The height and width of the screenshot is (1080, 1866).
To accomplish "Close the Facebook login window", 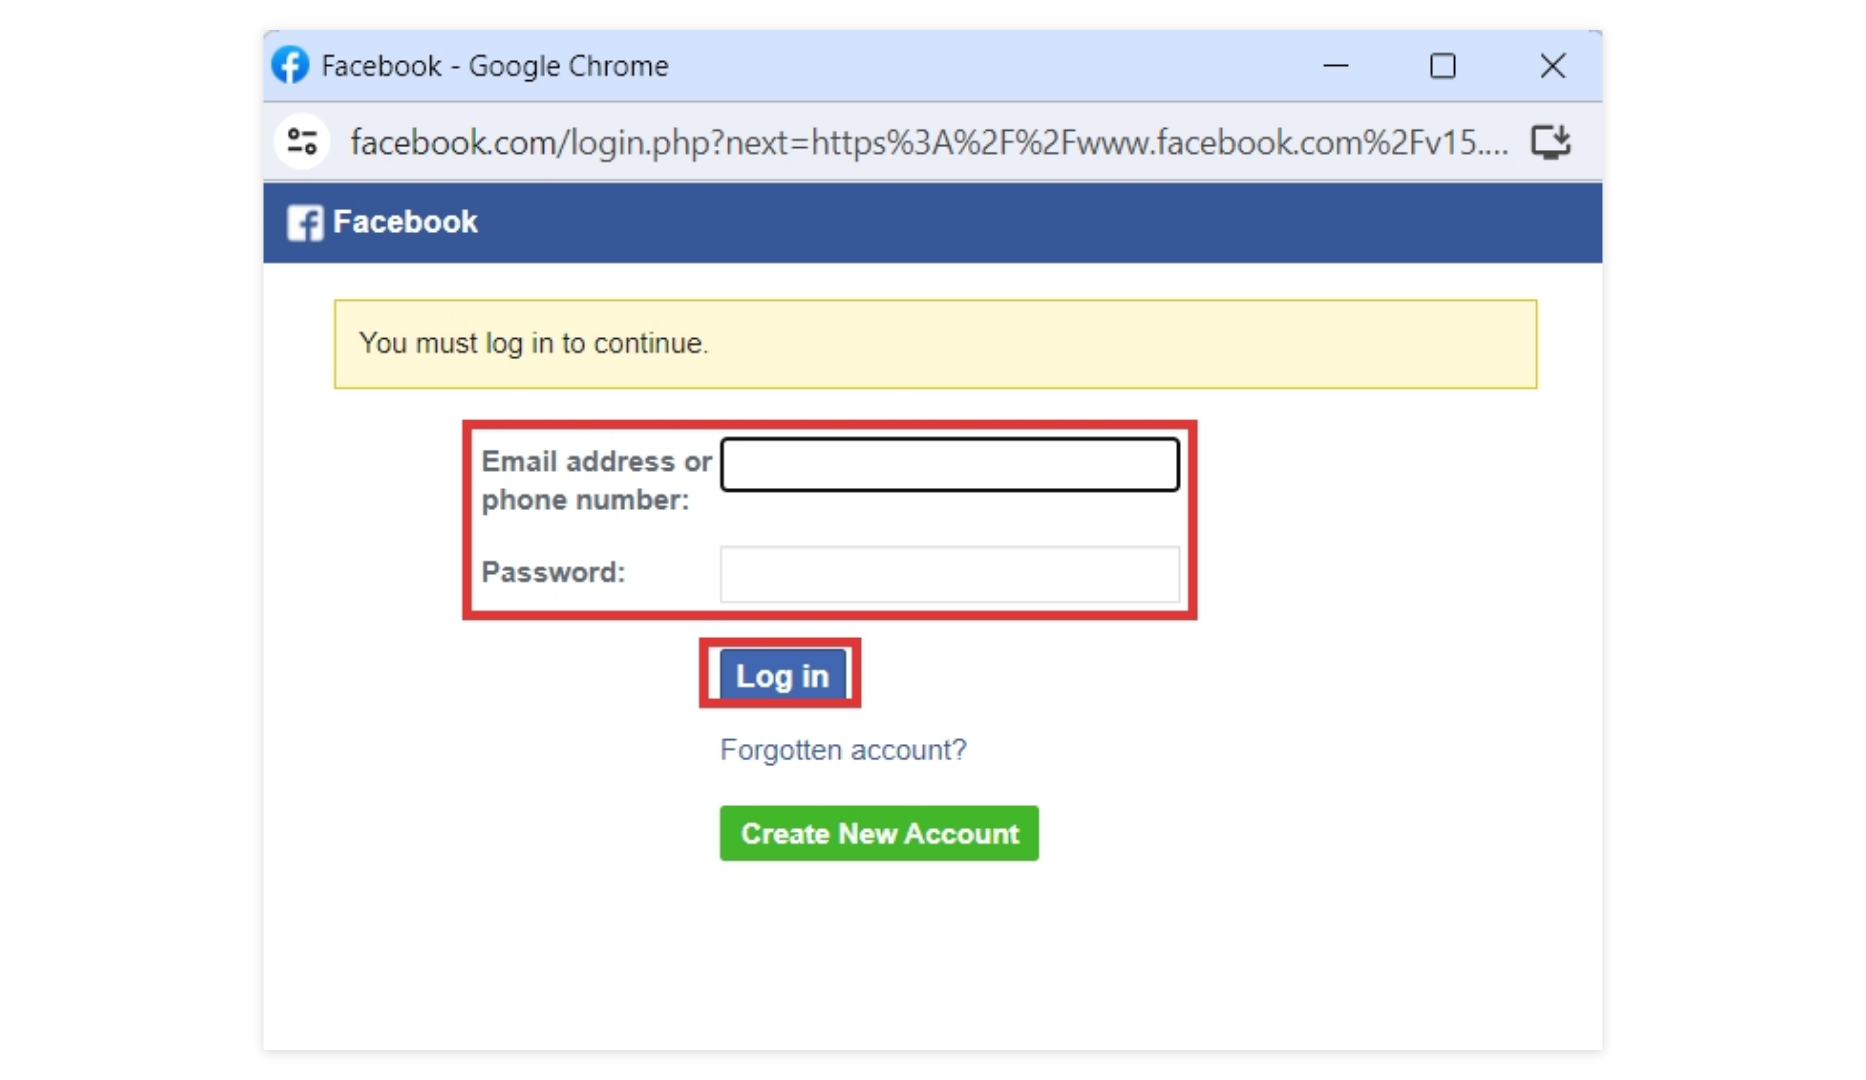I will point(1551,66).
